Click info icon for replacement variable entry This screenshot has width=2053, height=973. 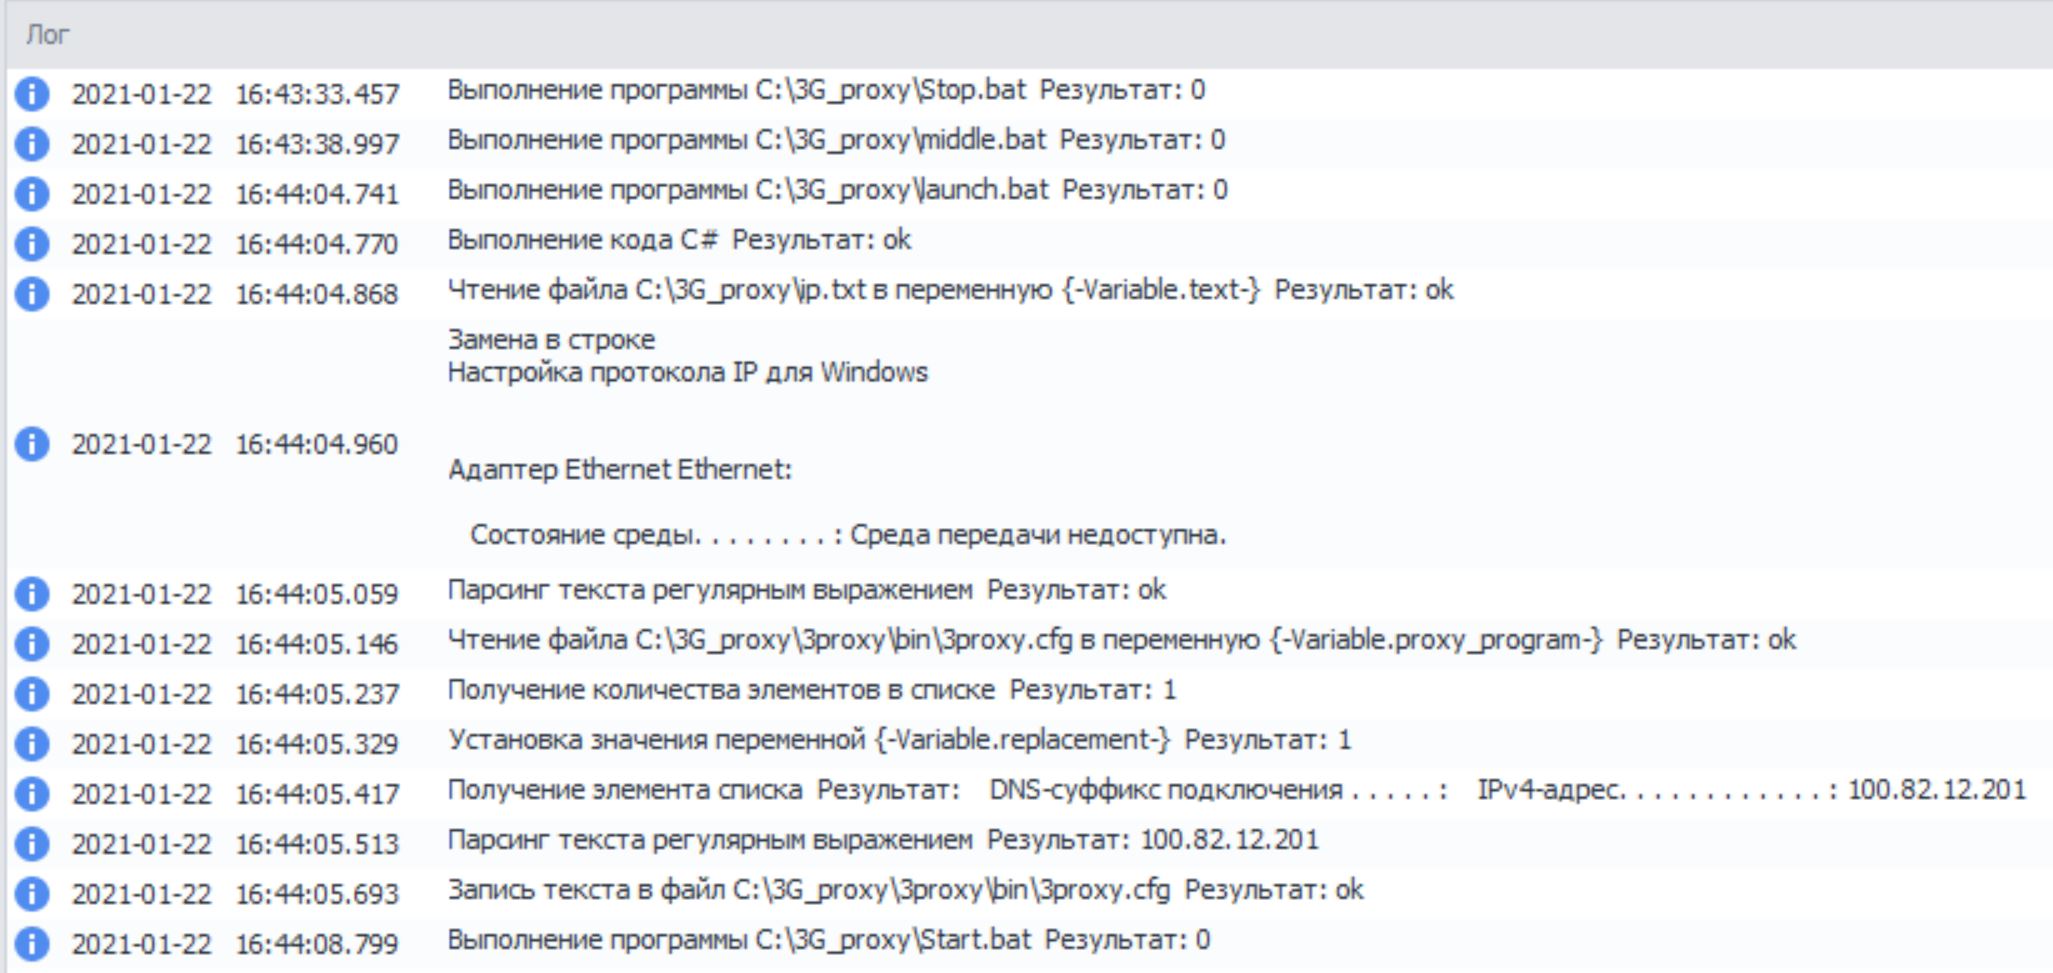(32, 744)
